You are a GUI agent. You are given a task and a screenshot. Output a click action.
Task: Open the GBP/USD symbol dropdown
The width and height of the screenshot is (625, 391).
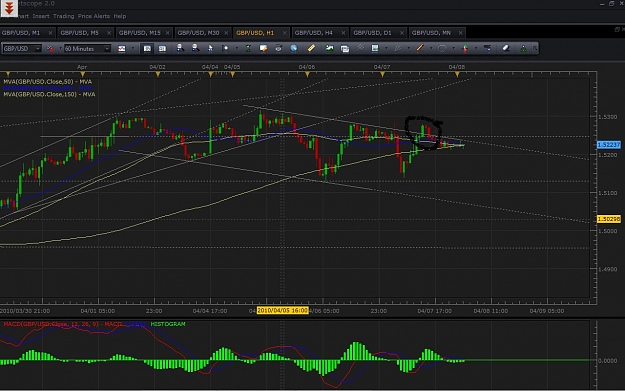point(38,49)
